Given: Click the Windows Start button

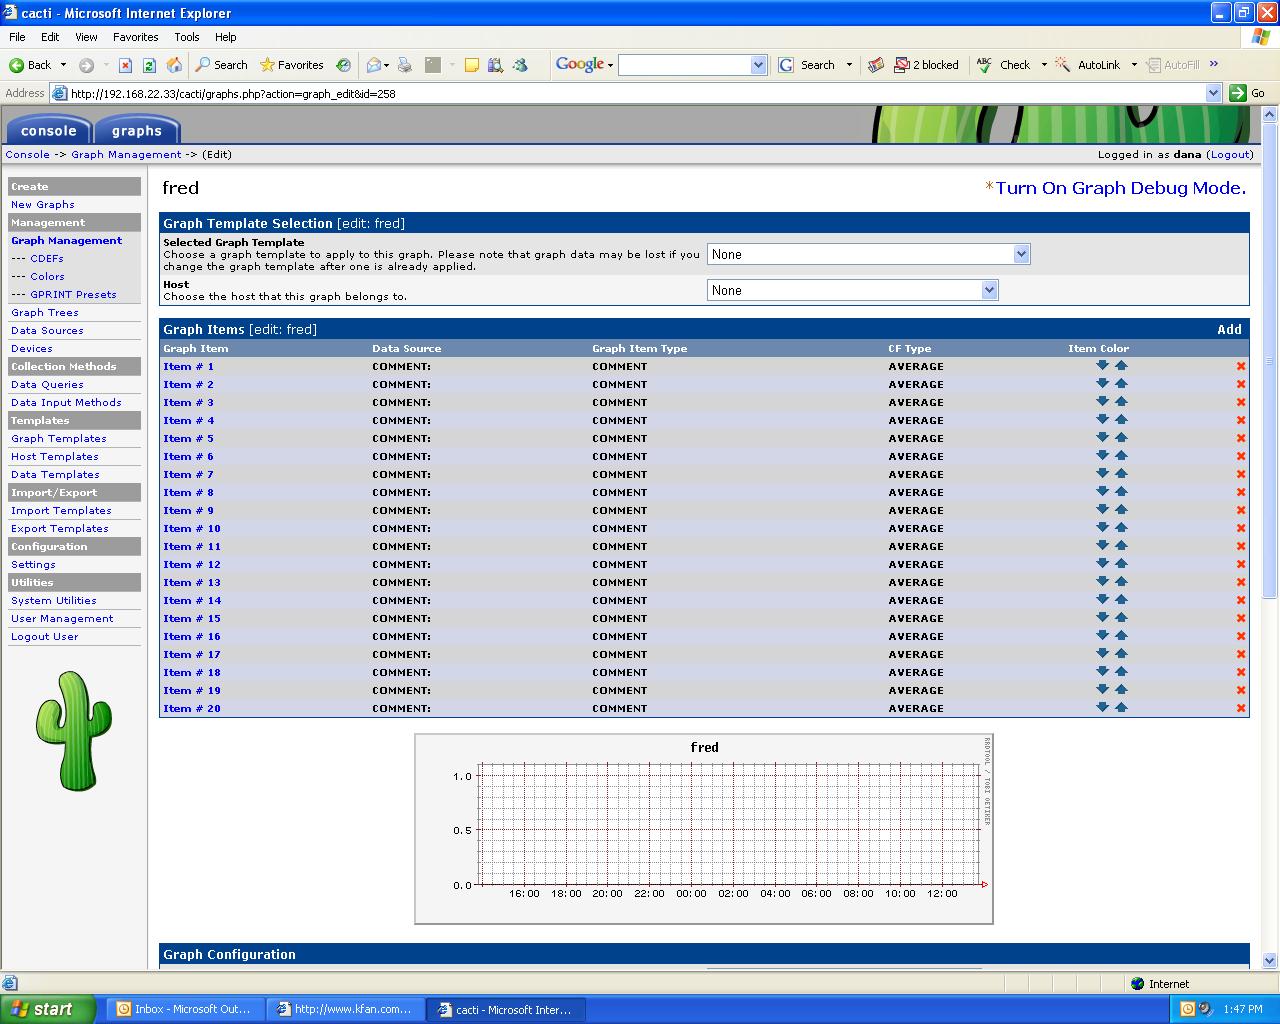Looking at the screenshot, I should tap(48, 1009).
